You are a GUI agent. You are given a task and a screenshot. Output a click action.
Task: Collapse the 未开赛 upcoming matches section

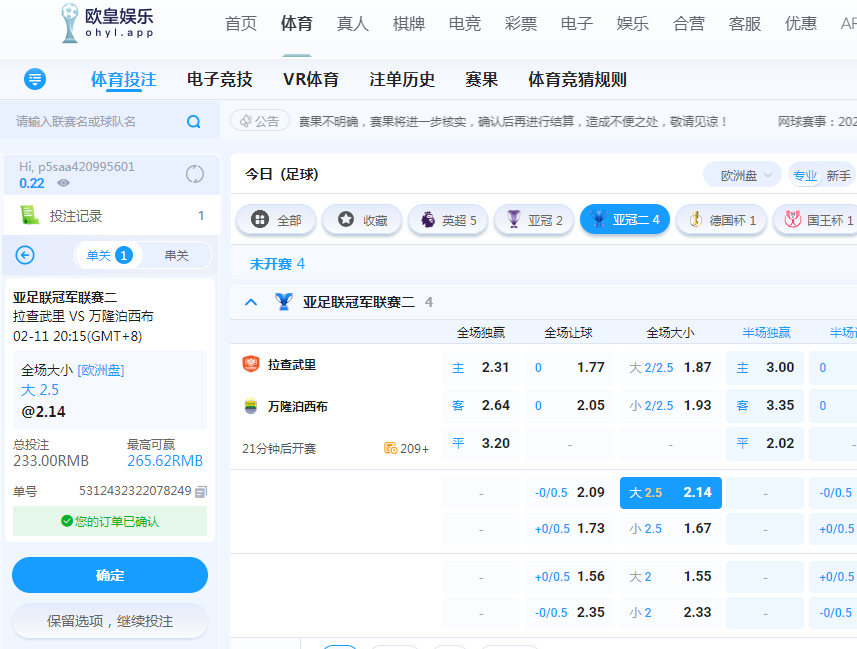276,264
